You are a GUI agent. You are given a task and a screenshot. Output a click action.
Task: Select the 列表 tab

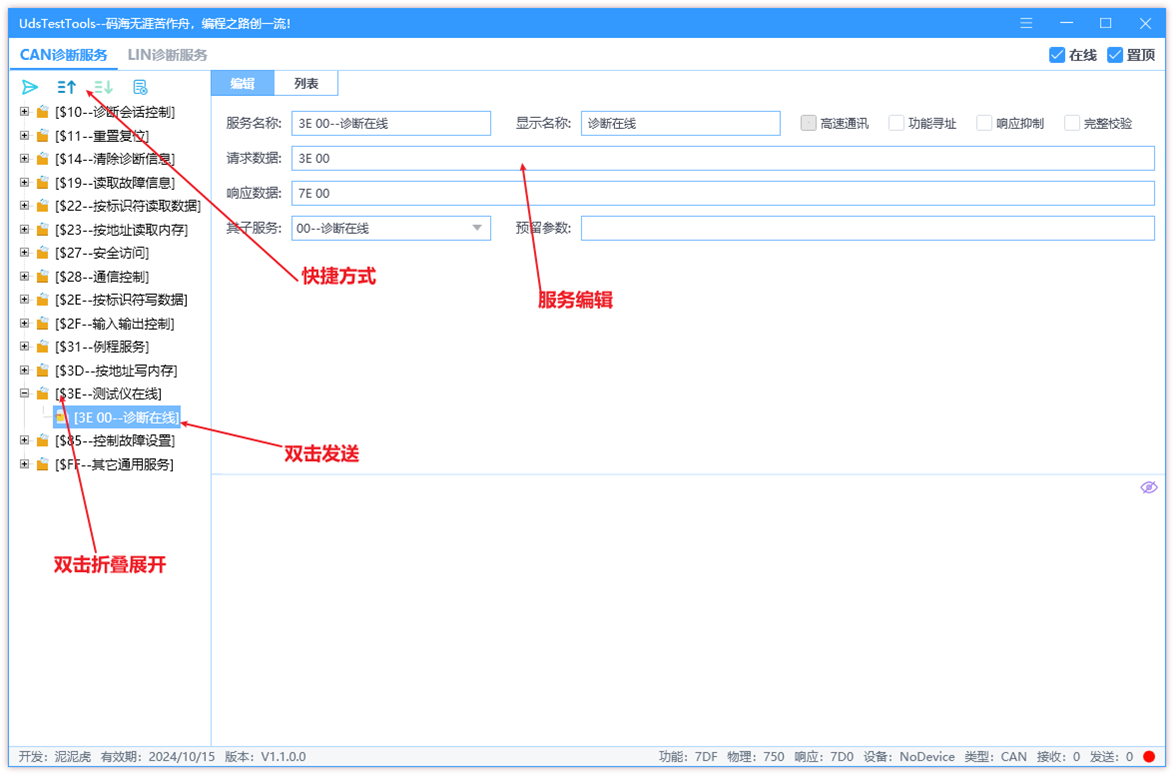306,83
